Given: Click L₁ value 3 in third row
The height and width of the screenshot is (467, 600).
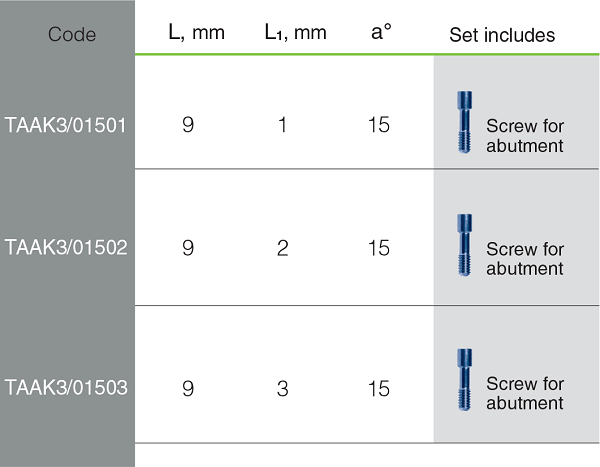Looking at the screenshot, I should 282,389.
